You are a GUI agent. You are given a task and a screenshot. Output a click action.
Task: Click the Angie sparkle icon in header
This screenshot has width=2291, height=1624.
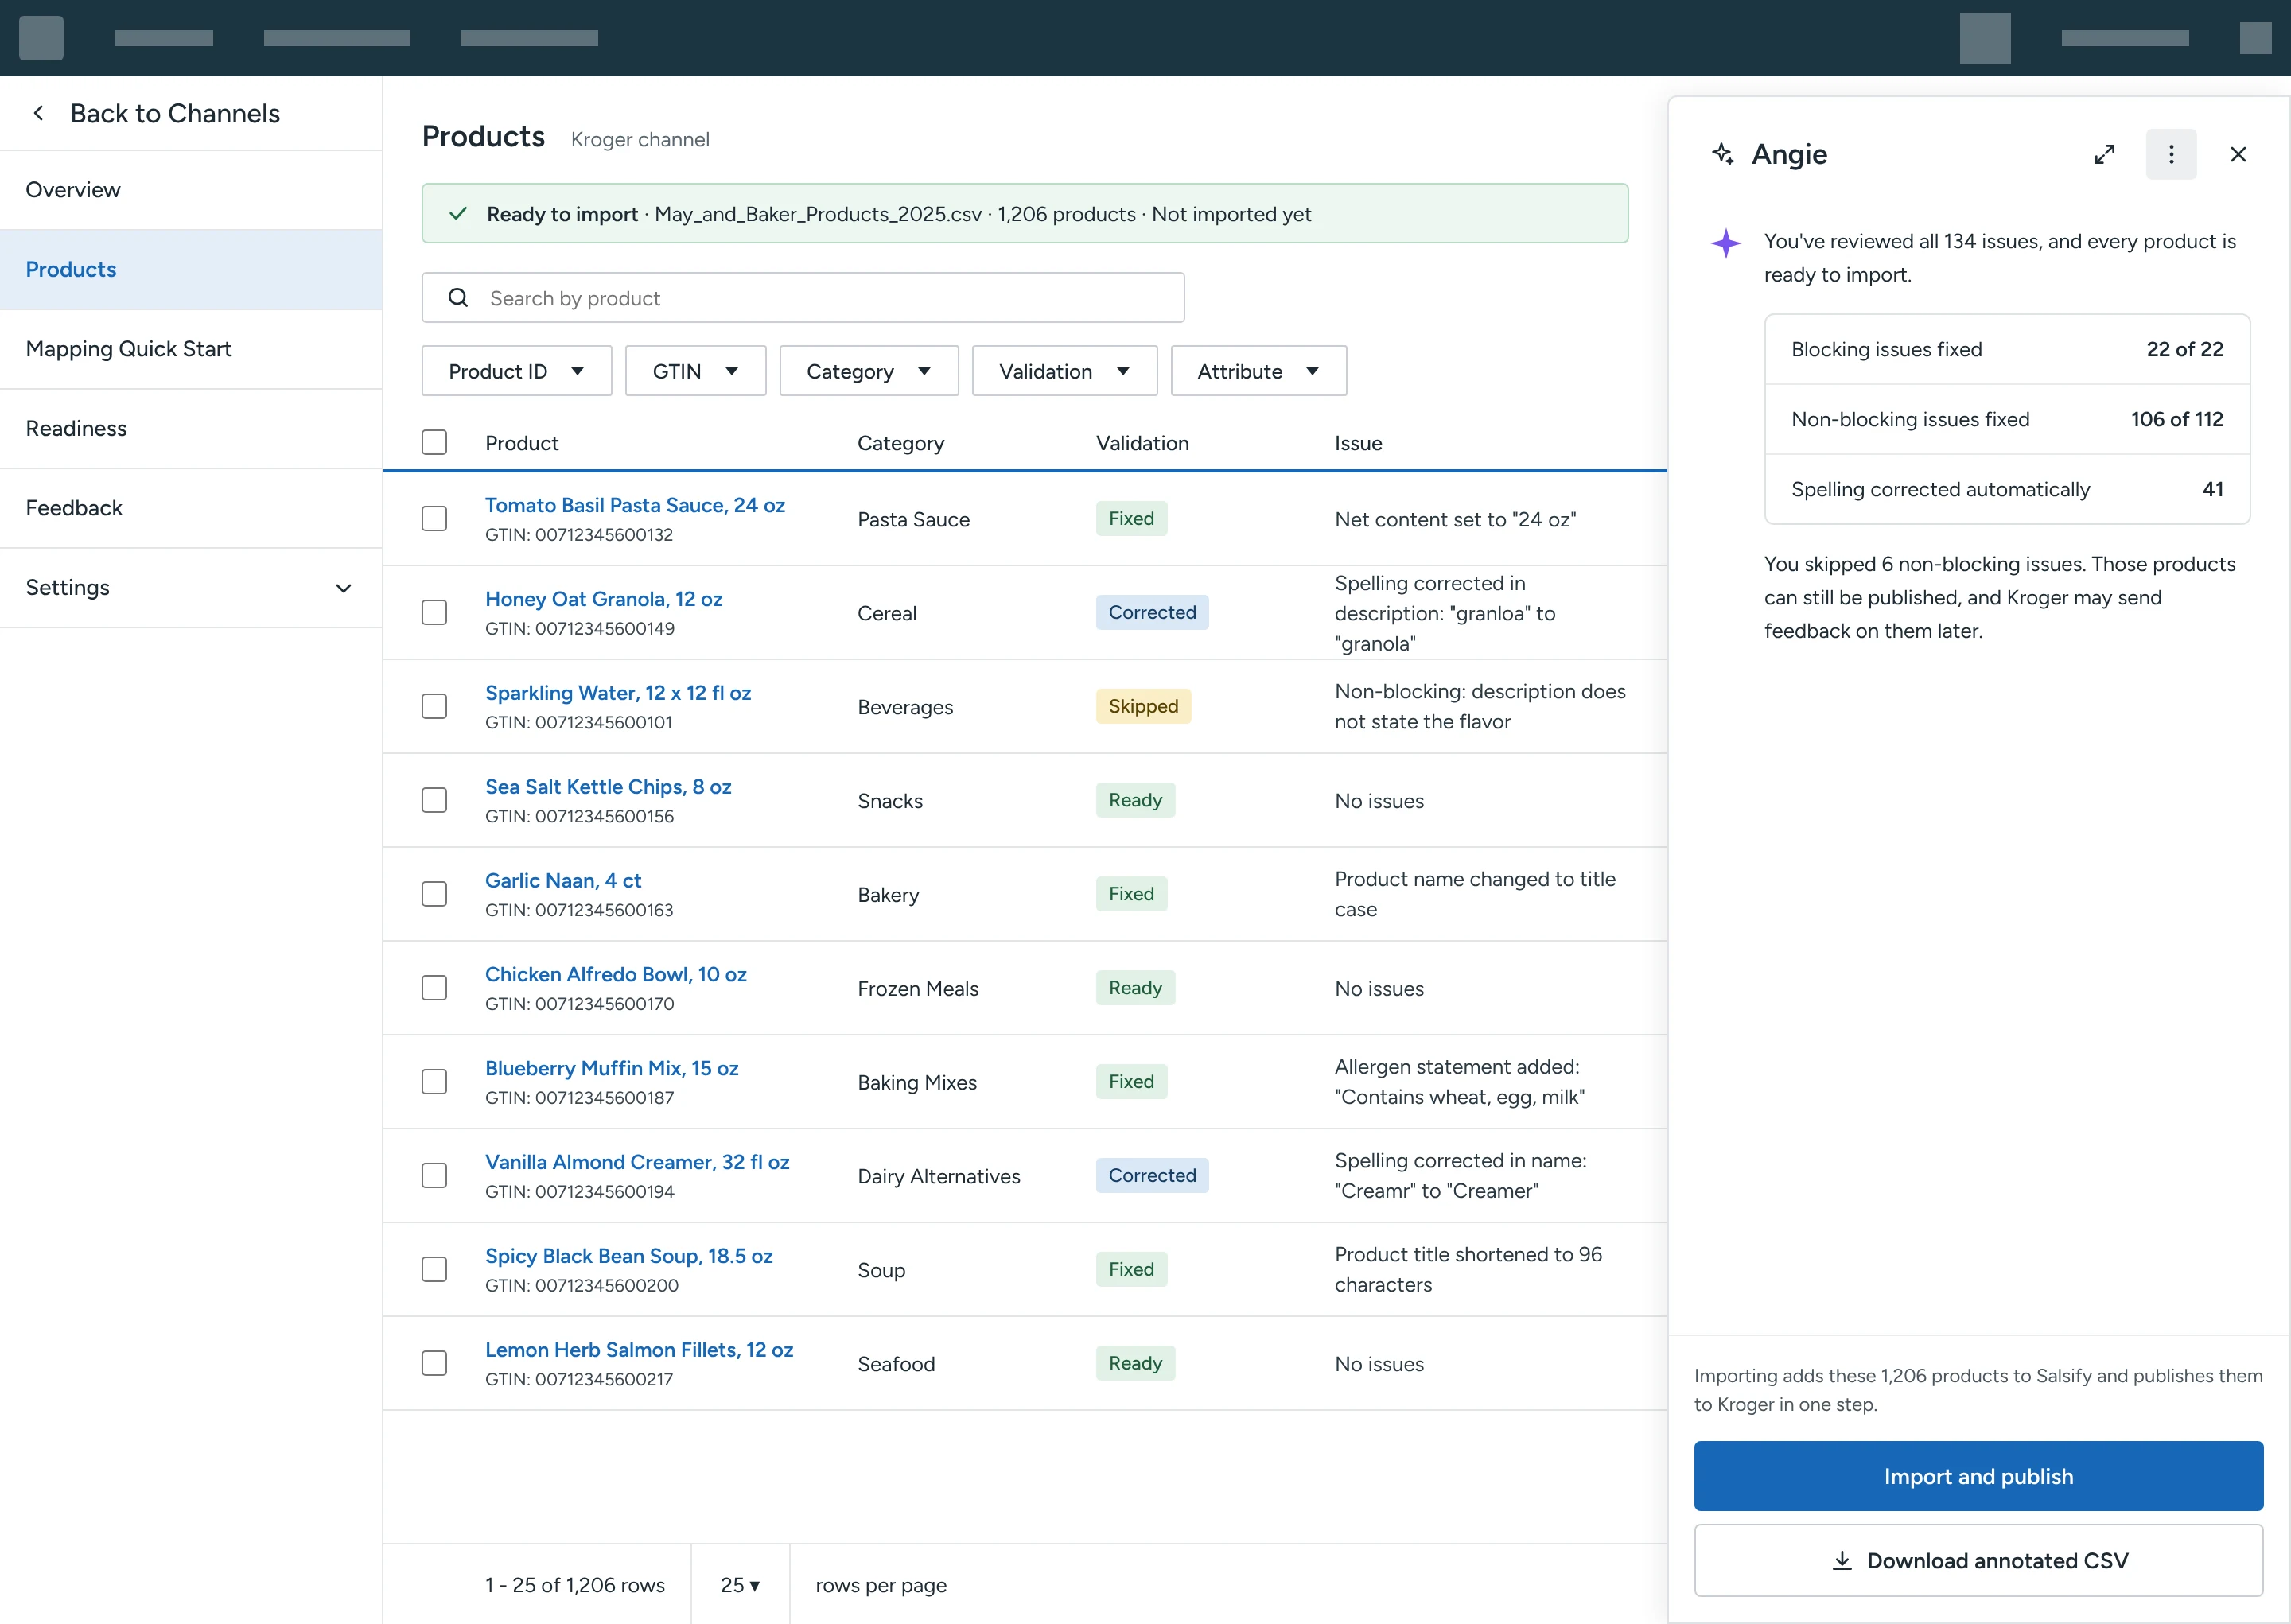click(x=1722, y=154)
